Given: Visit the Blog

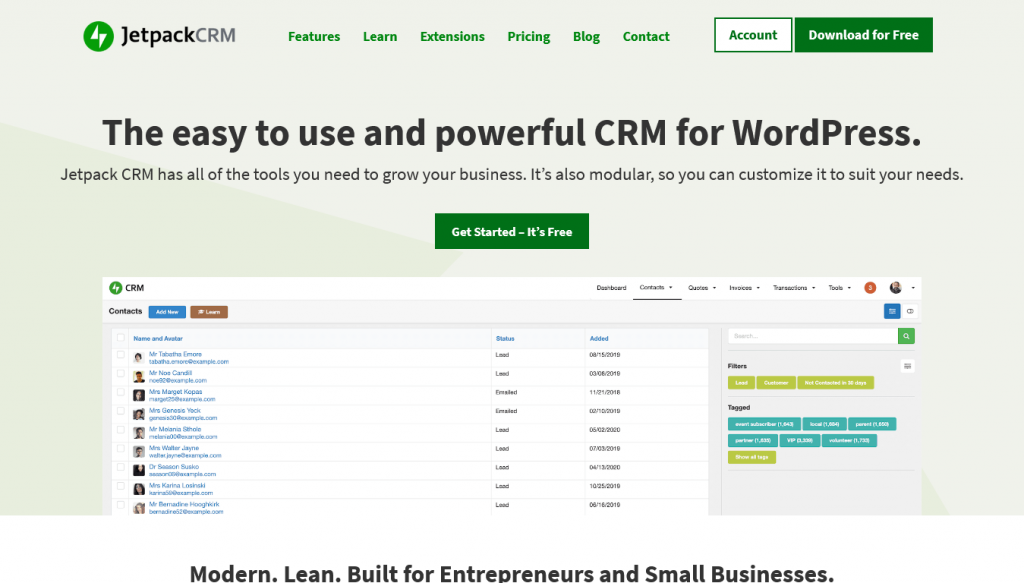Looking at the screenshot, I should click(586, 37).
